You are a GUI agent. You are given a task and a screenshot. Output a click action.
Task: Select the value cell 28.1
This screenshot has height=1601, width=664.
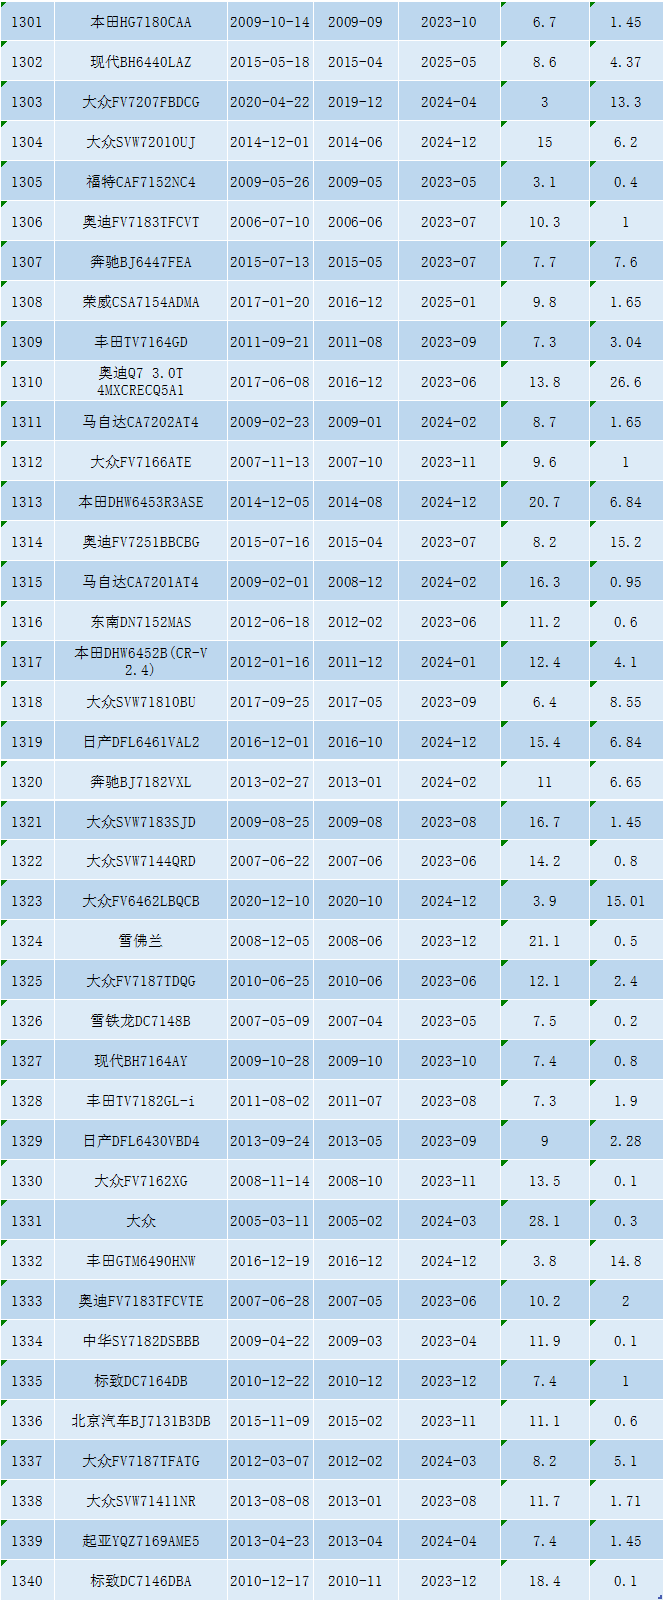coord(545,1221)
